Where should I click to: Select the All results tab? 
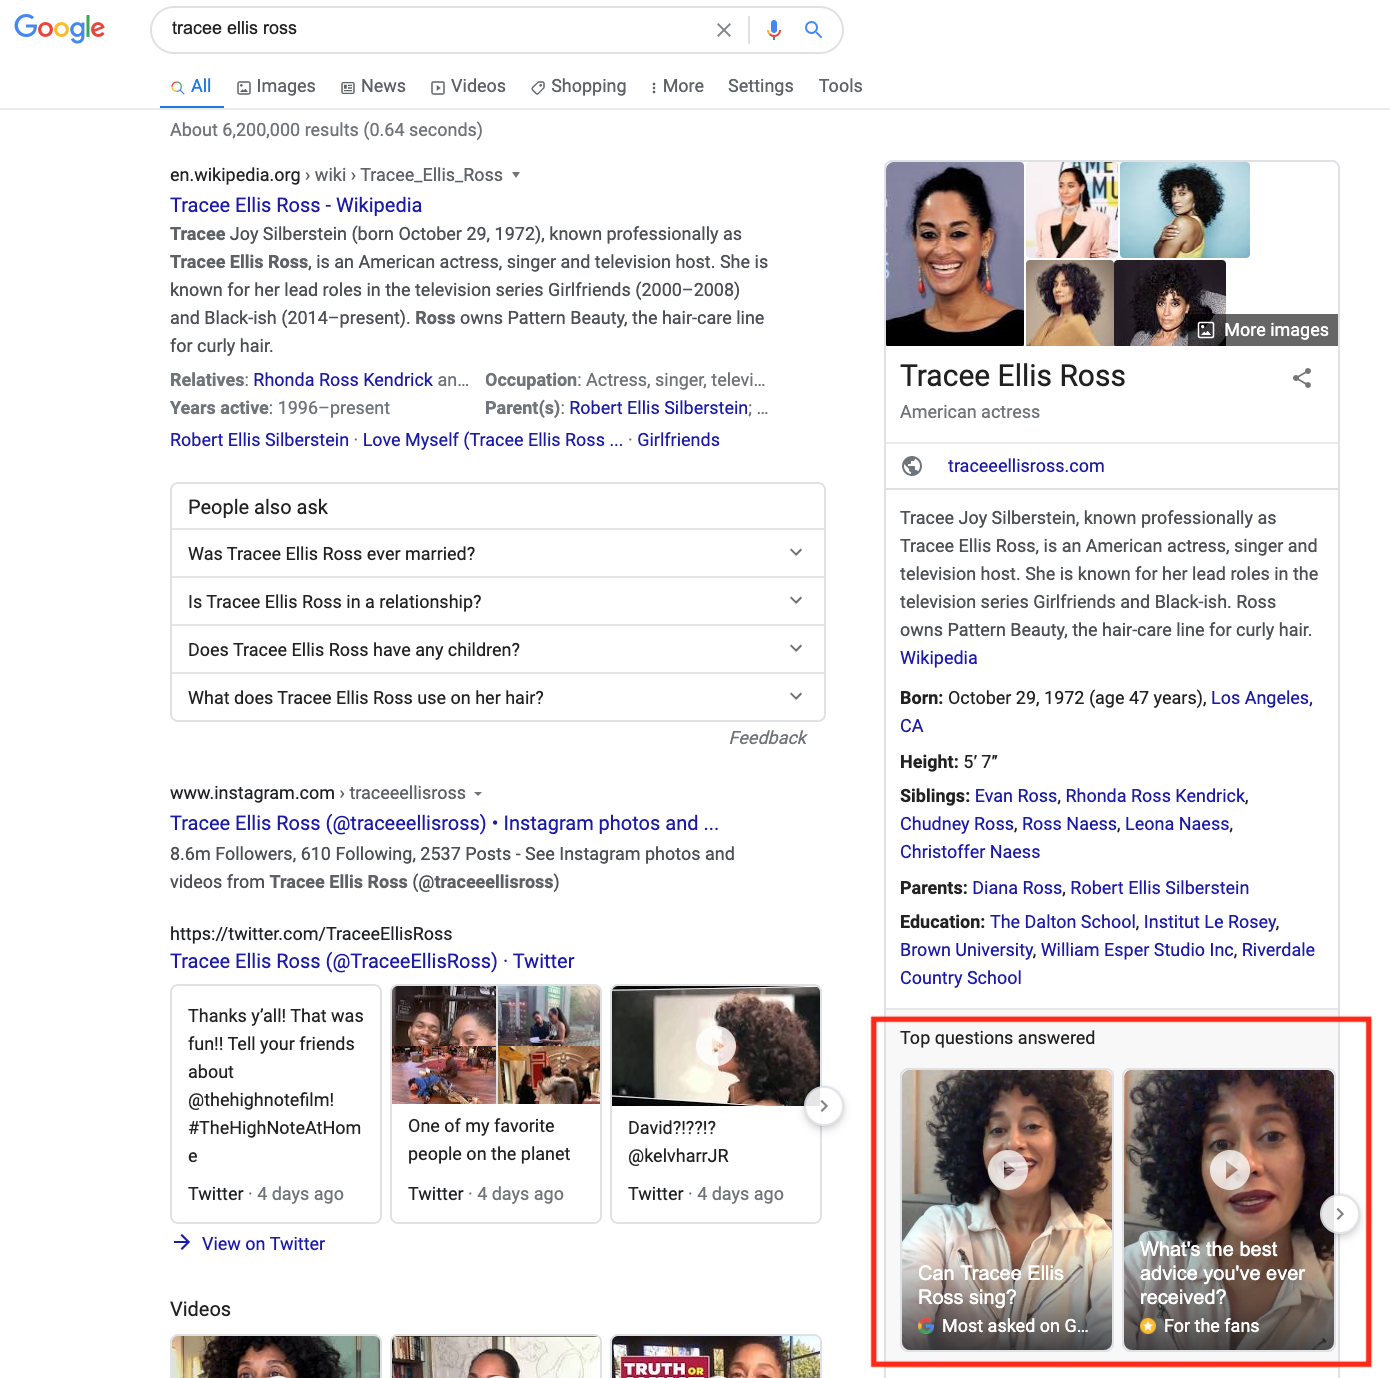[x=191, y=87]
